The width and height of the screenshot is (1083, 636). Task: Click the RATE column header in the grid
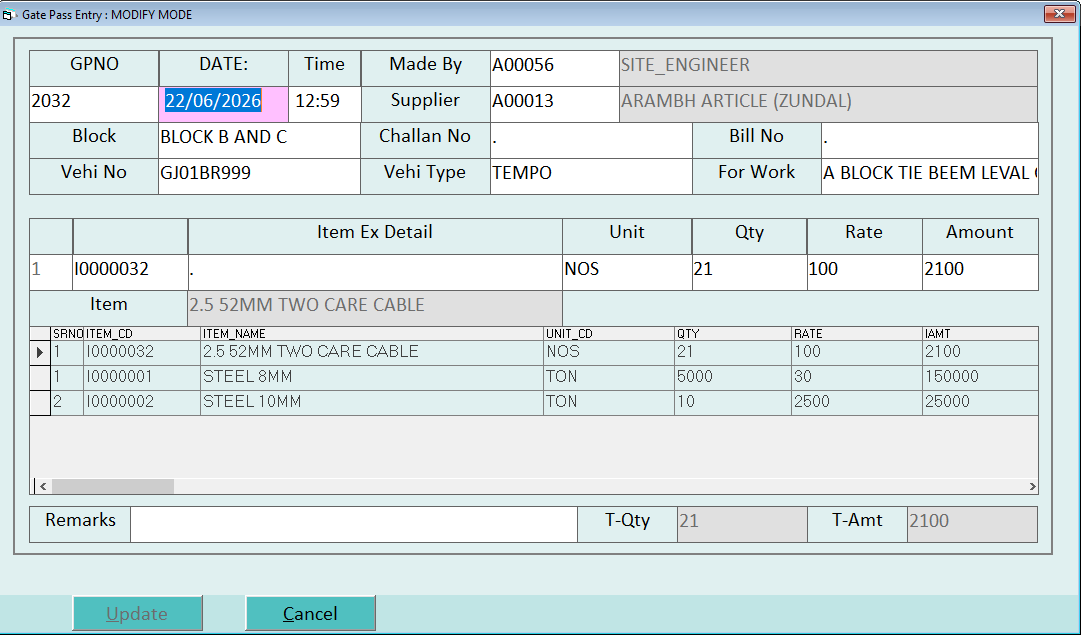857,334
